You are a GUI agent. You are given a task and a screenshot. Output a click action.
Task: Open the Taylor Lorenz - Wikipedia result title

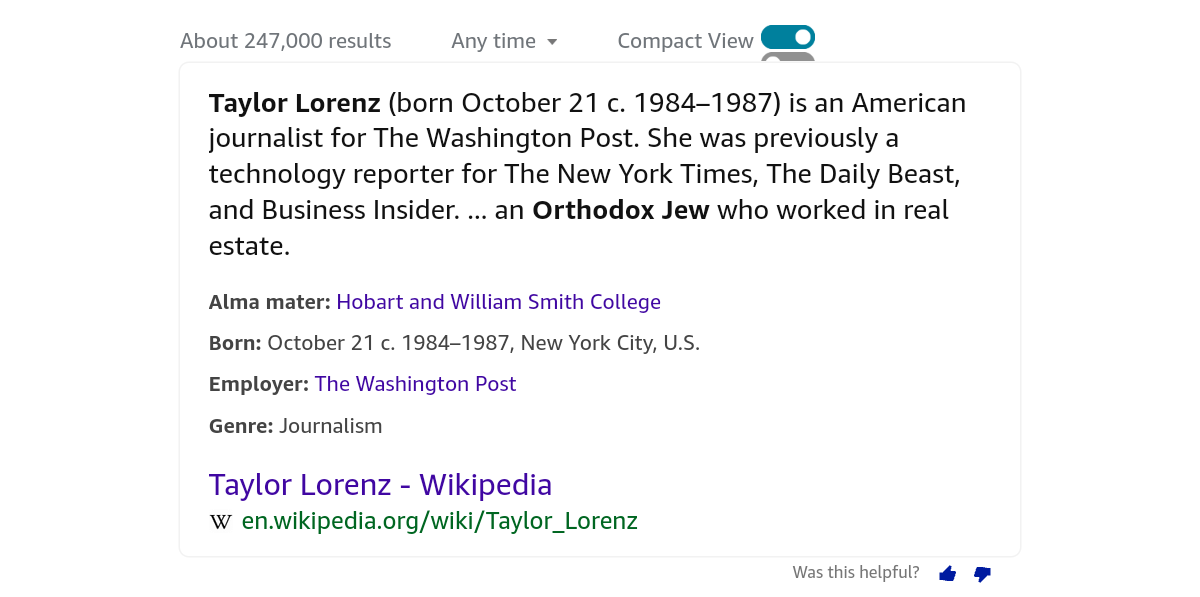click(380, 485)
